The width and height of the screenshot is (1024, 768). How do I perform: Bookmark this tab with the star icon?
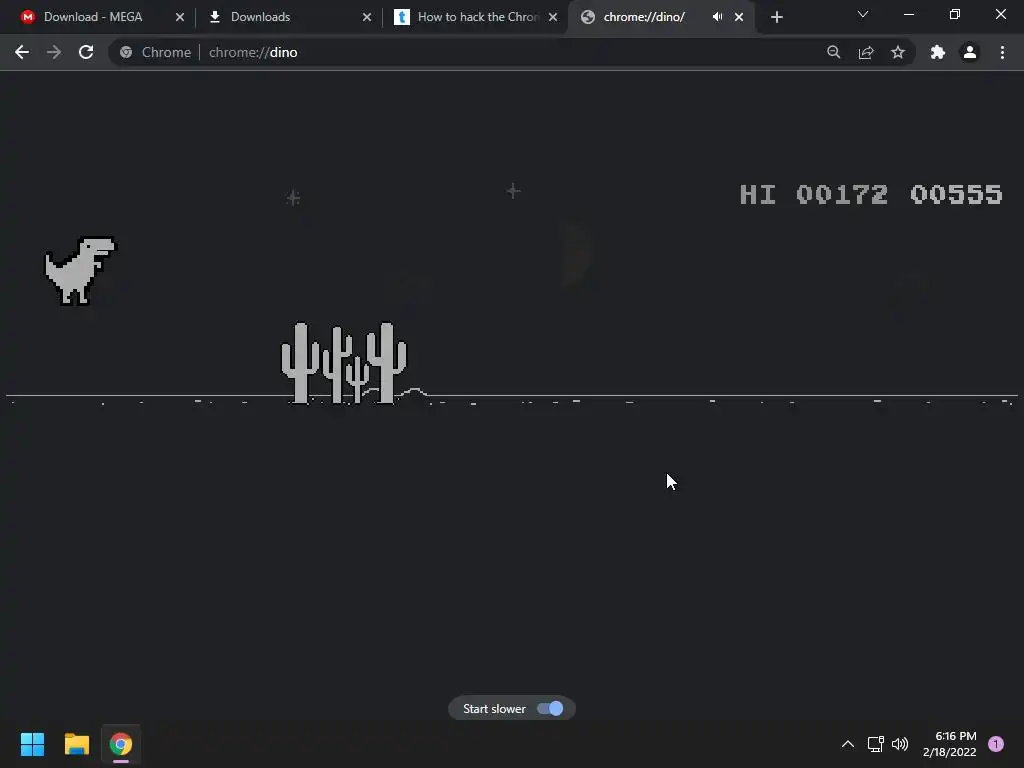coord(898,52)
